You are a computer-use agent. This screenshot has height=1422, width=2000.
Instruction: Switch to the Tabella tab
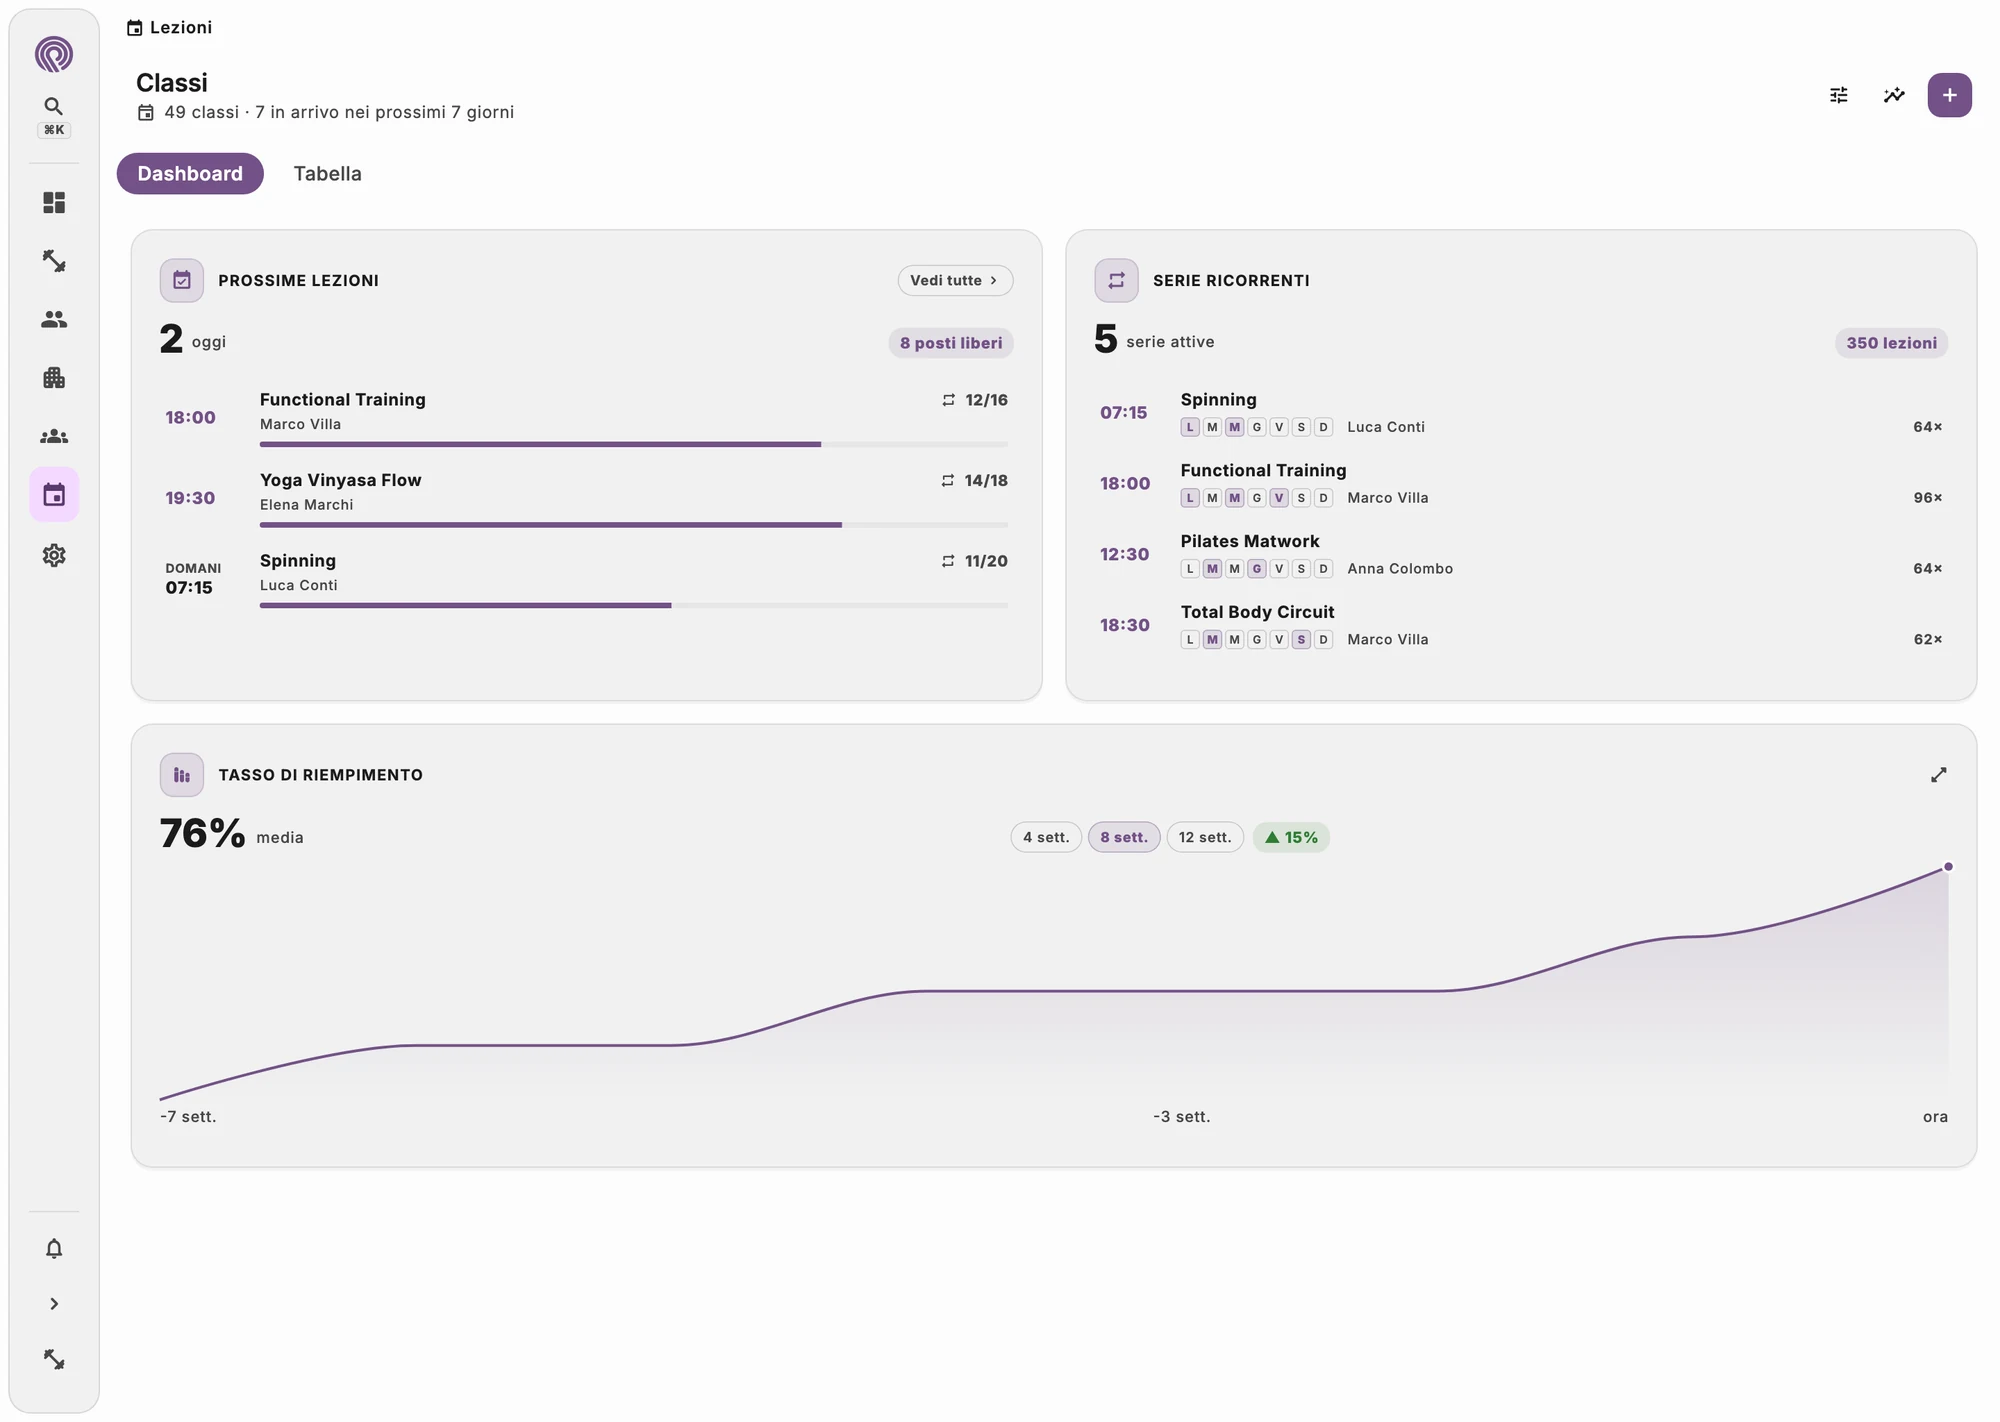[x=327, y=174]
